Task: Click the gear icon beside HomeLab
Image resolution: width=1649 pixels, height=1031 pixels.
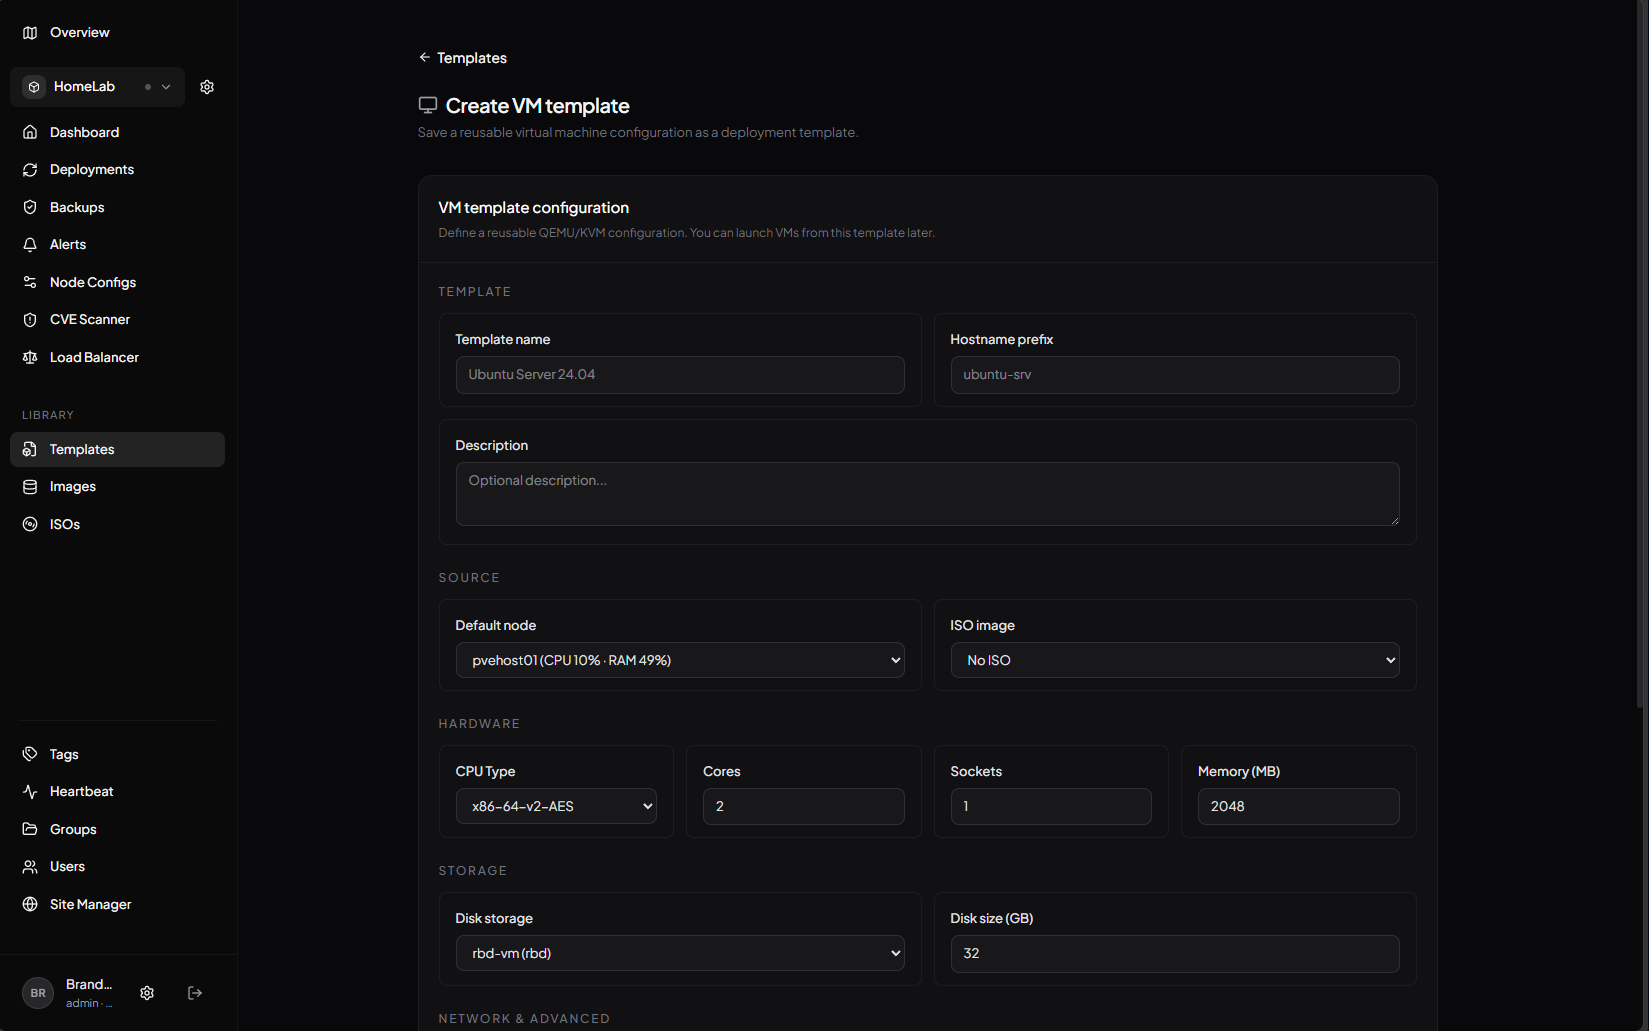Action: pos(207,87)
